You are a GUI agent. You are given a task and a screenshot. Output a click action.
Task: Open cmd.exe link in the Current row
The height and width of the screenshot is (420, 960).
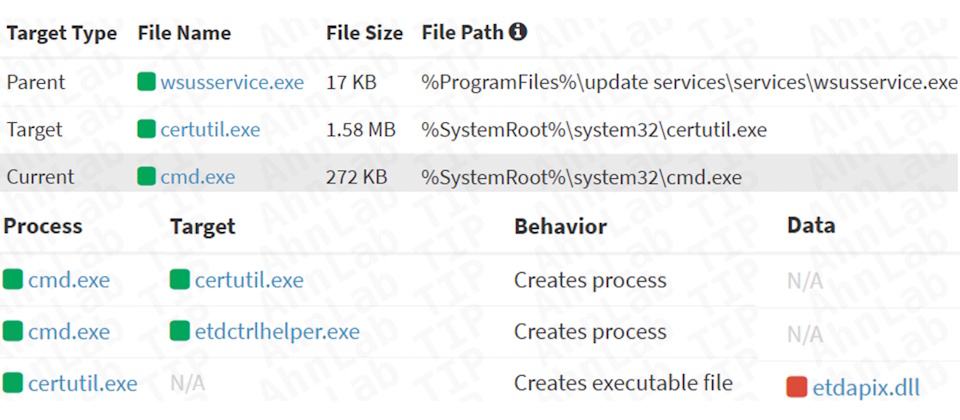pos(198,177)
